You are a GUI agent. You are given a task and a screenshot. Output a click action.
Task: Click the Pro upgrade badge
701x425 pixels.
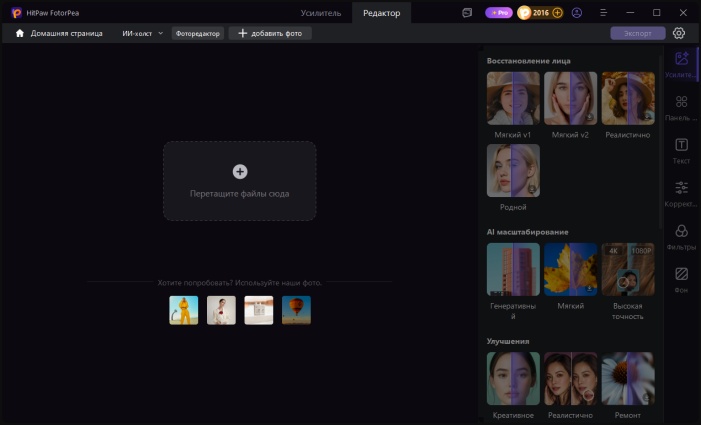click(x=498, y=13)
